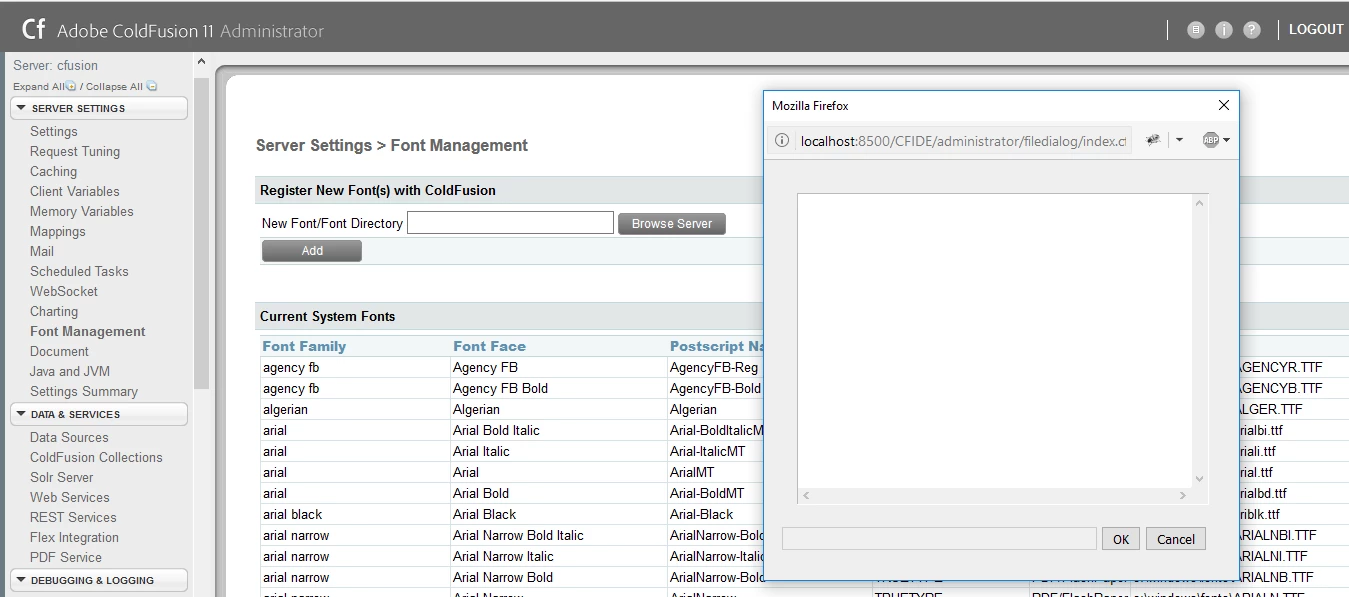The height and width of the screenshot is (597, 1349).
Task: Click the sidebar scrollbar thumb
Action: [201, 232]
